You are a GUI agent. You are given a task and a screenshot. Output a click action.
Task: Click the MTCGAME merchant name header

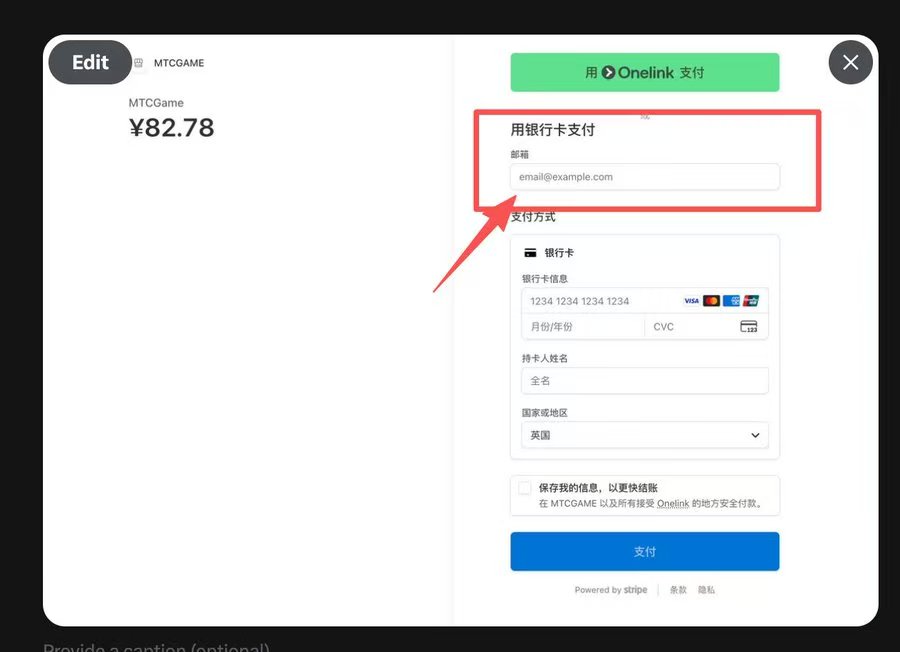click(x=179, y=63)
